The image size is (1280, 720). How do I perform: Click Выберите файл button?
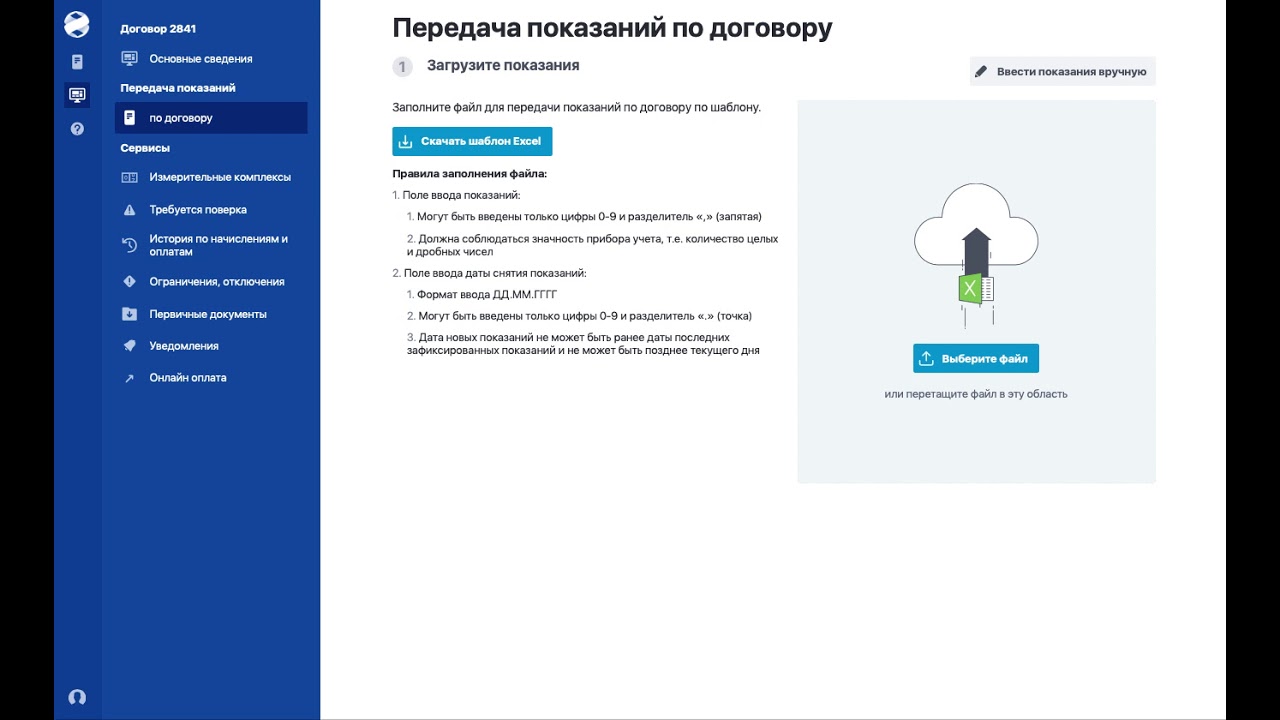point(976,358)
